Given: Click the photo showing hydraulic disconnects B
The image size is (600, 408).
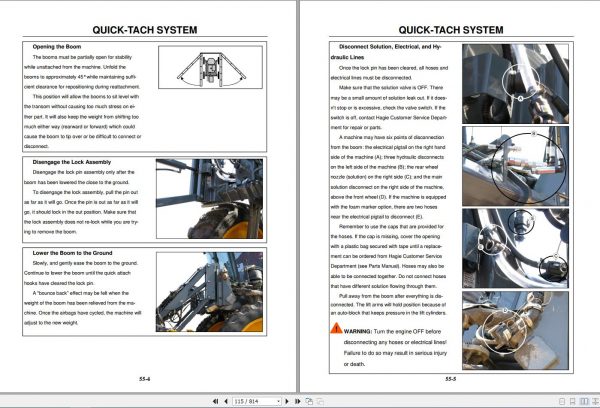Looking at the screenshot, I should point(515,166).
